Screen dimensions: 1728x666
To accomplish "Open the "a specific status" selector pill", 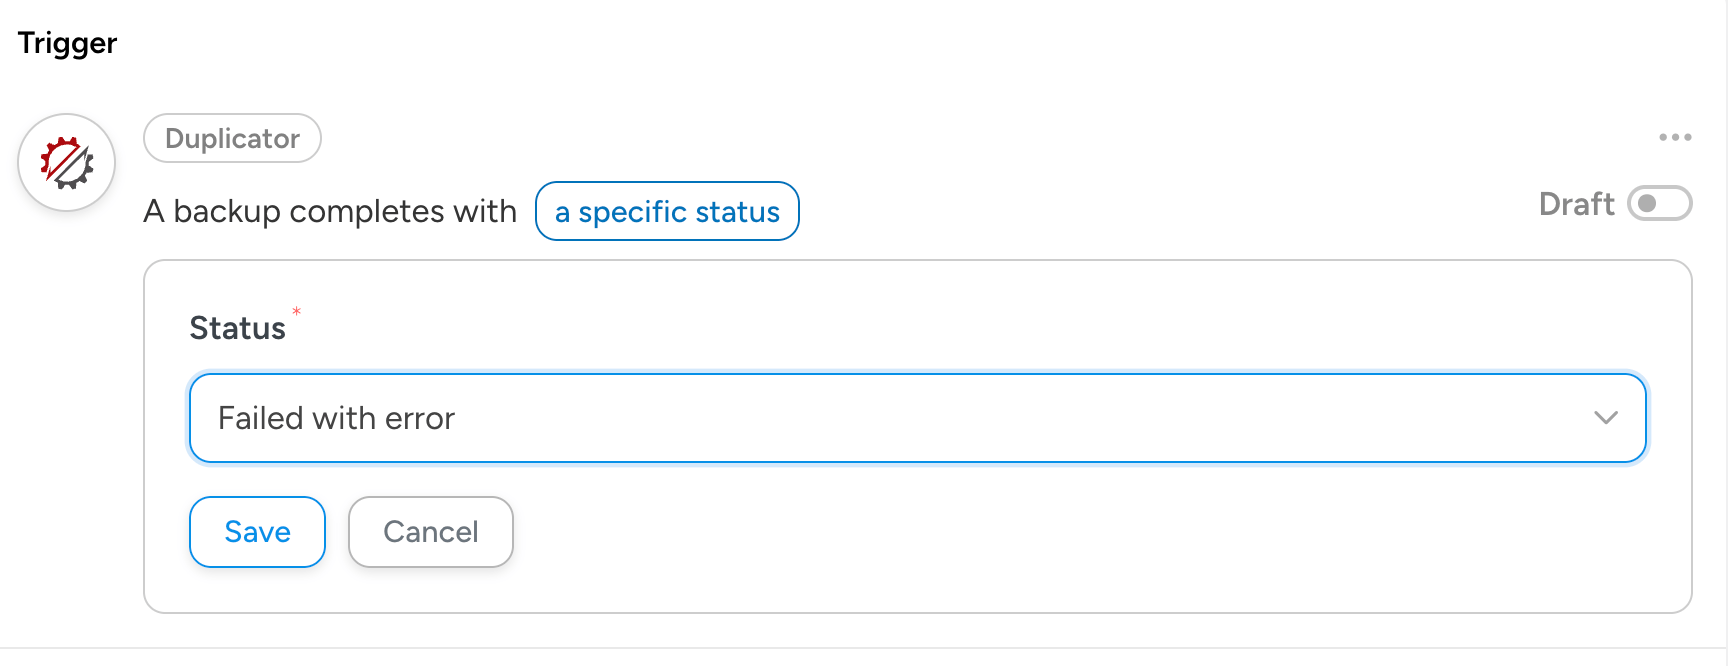I will click(x=667, y=212).
